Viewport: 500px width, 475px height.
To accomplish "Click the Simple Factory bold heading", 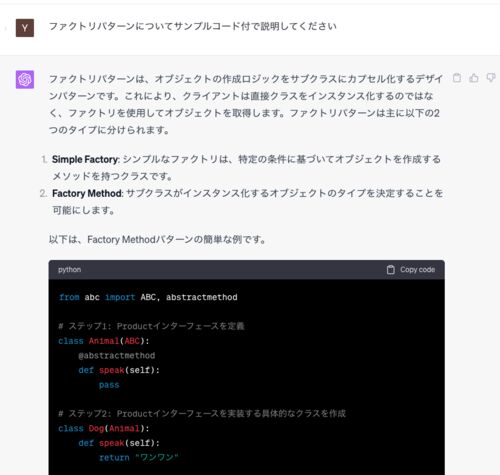I will click(x=85, y=160).
